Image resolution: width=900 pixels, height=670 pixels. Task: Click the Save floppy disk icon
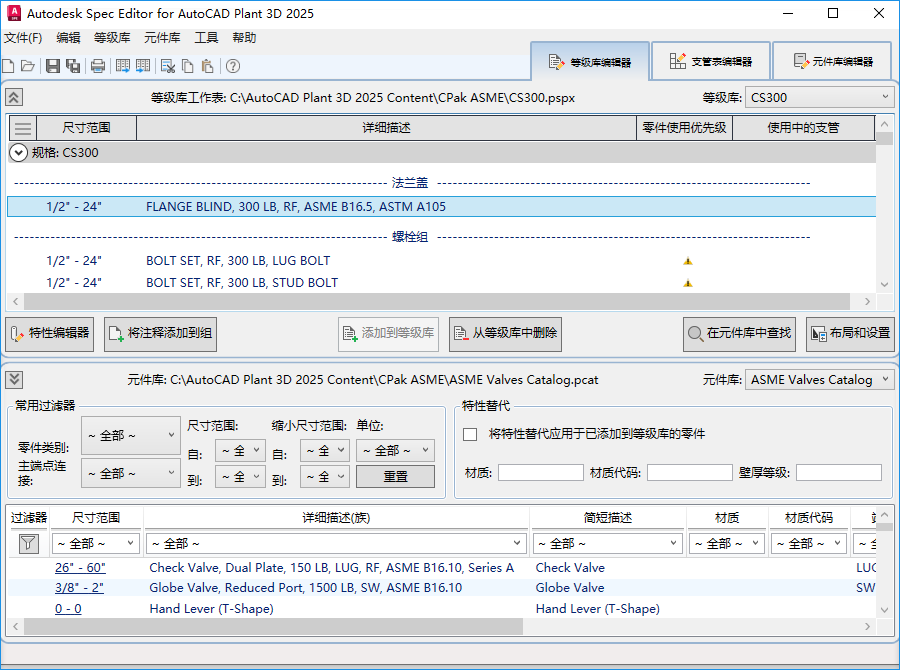53,66
